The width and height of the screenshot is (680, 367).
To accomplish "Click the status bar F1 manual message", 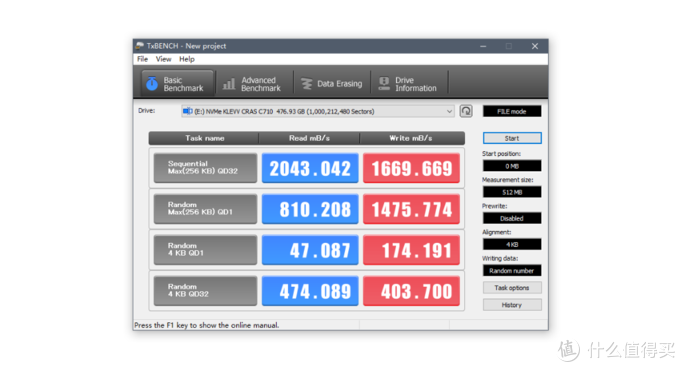I will coord(207,325).
